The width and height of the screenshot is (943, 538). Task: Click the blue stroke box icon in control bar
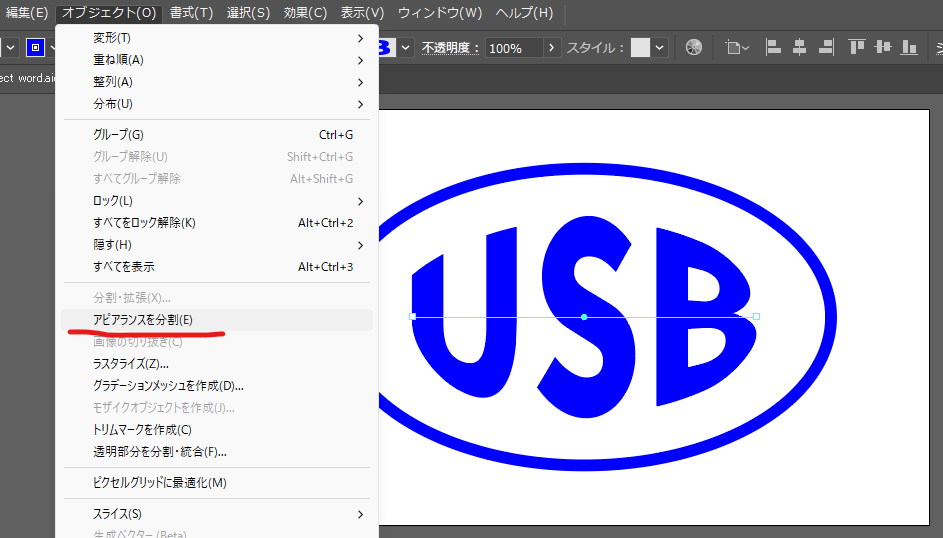pos(35,47)
